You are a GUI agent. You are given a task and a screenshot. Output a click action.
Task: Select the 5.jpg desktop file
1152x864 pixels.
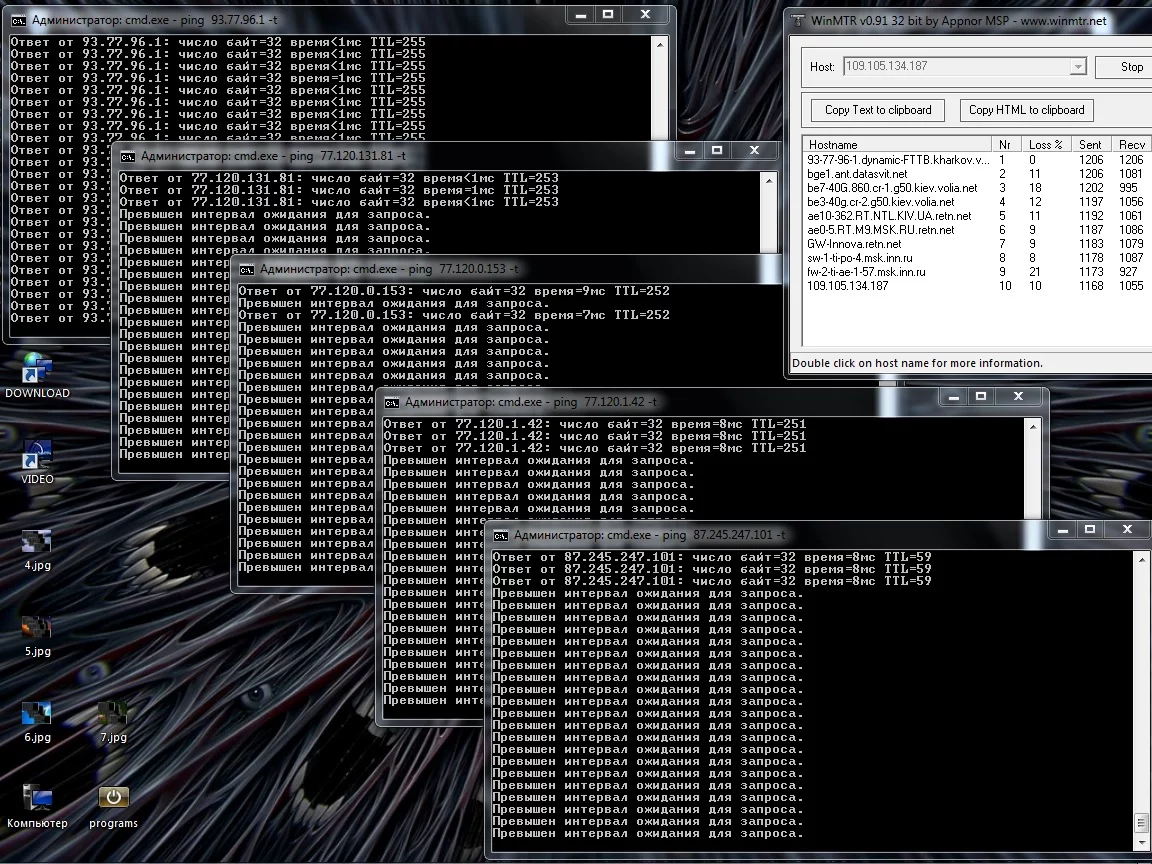pyautogui.click(x=37, y=634)
